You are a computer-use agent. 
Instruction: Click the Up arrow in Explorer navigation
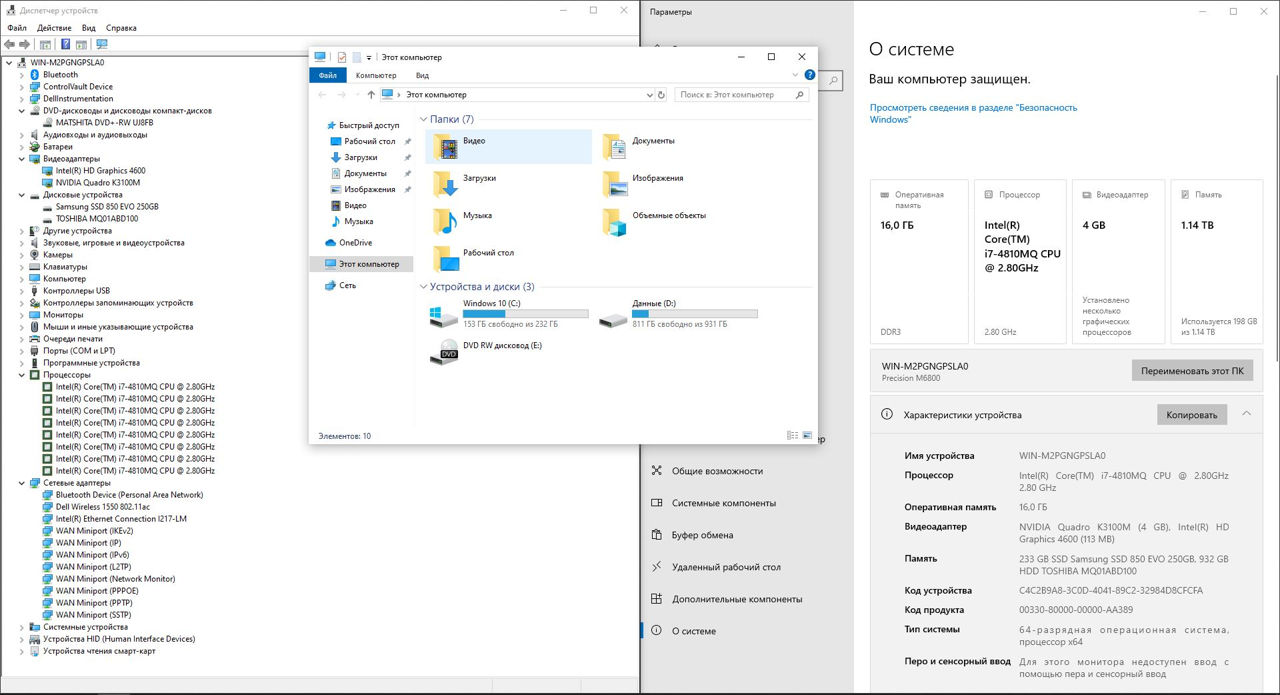(x=371, y=95)
